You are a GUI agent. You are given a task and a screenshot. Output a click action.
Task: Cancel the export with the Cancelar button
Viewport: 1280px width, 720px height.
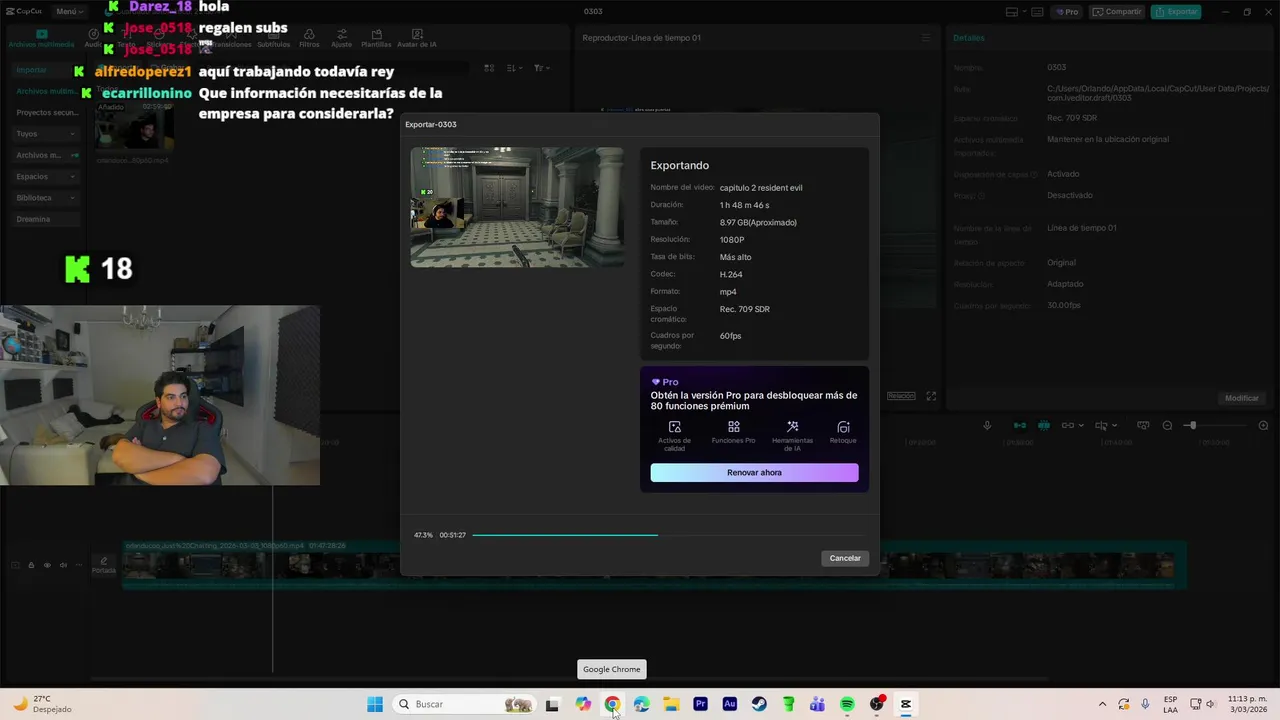(x=845, y=558)
